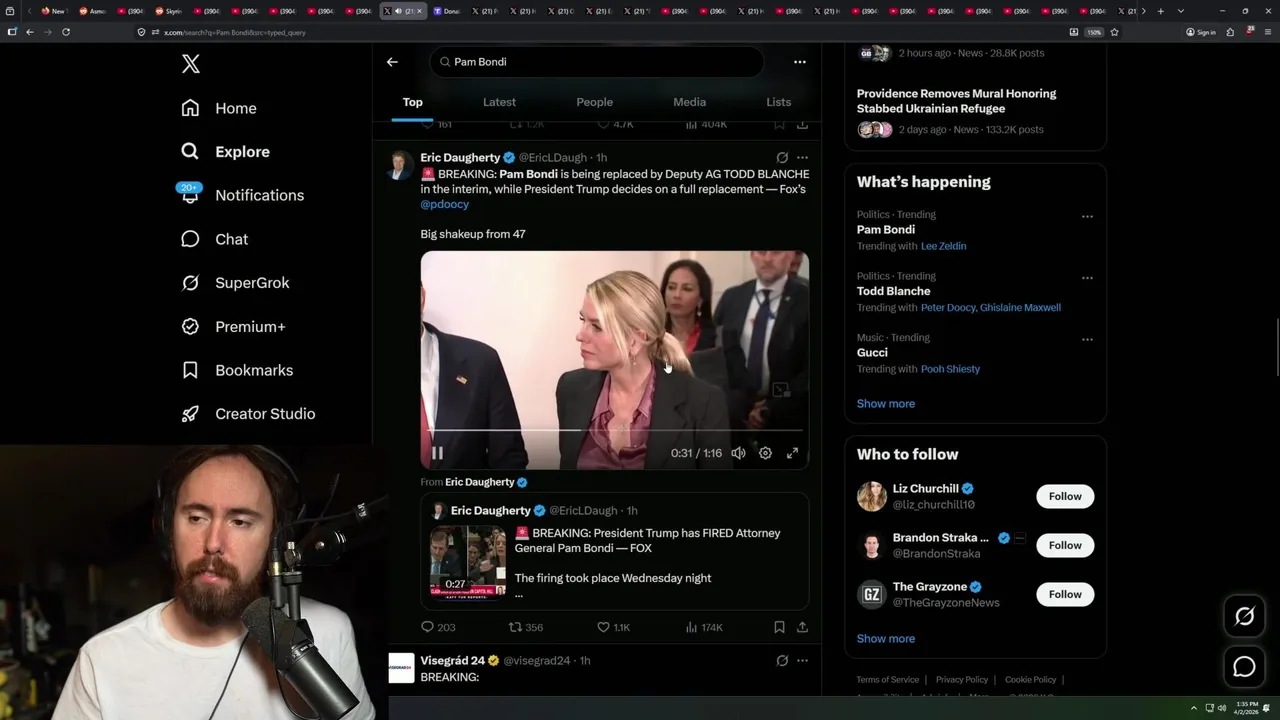Open the Home page
The height and width of the screenshot is (720, 1280).
(219, 108)
